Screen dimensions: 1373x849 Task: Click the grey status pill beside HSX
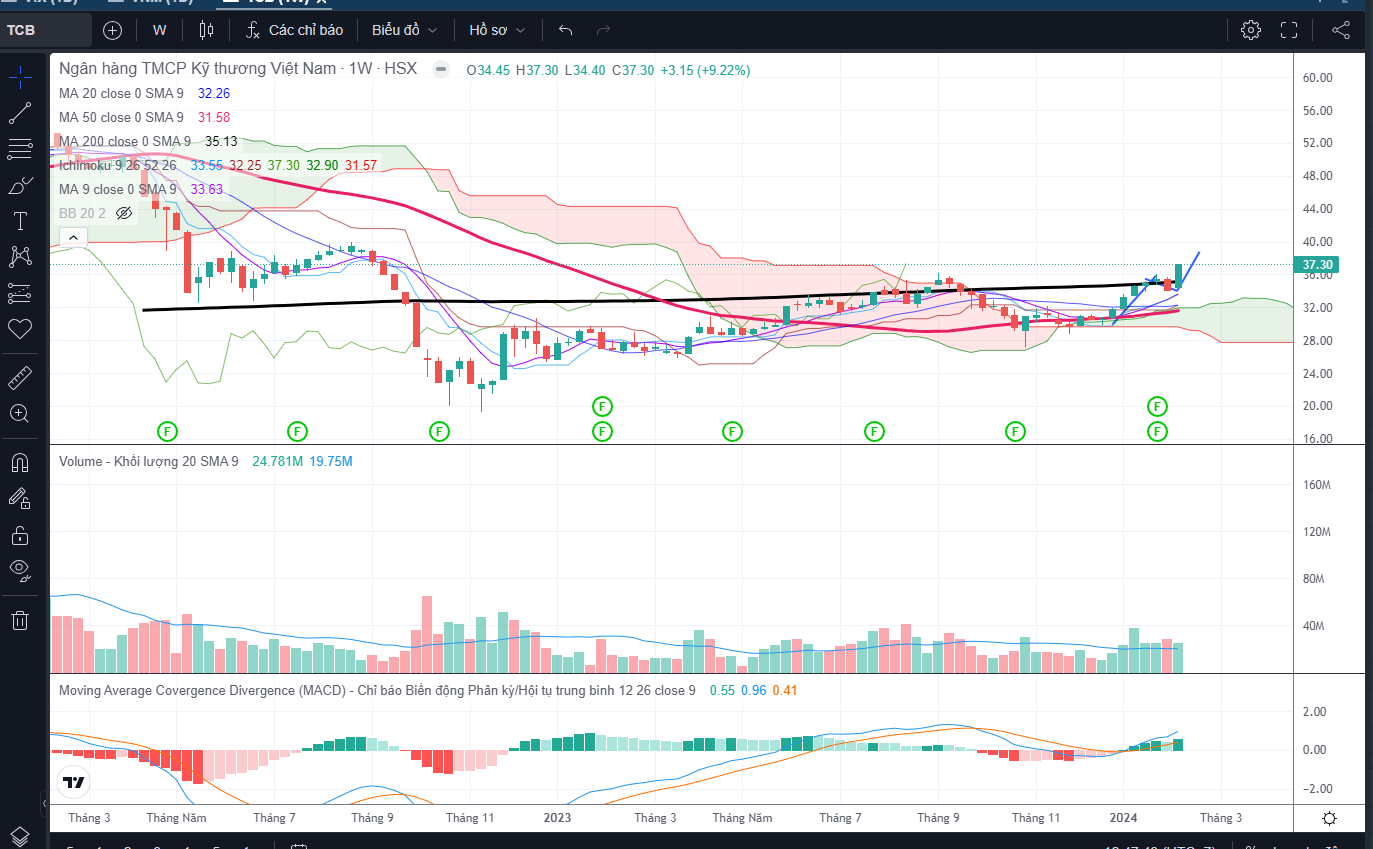(439, 69)
